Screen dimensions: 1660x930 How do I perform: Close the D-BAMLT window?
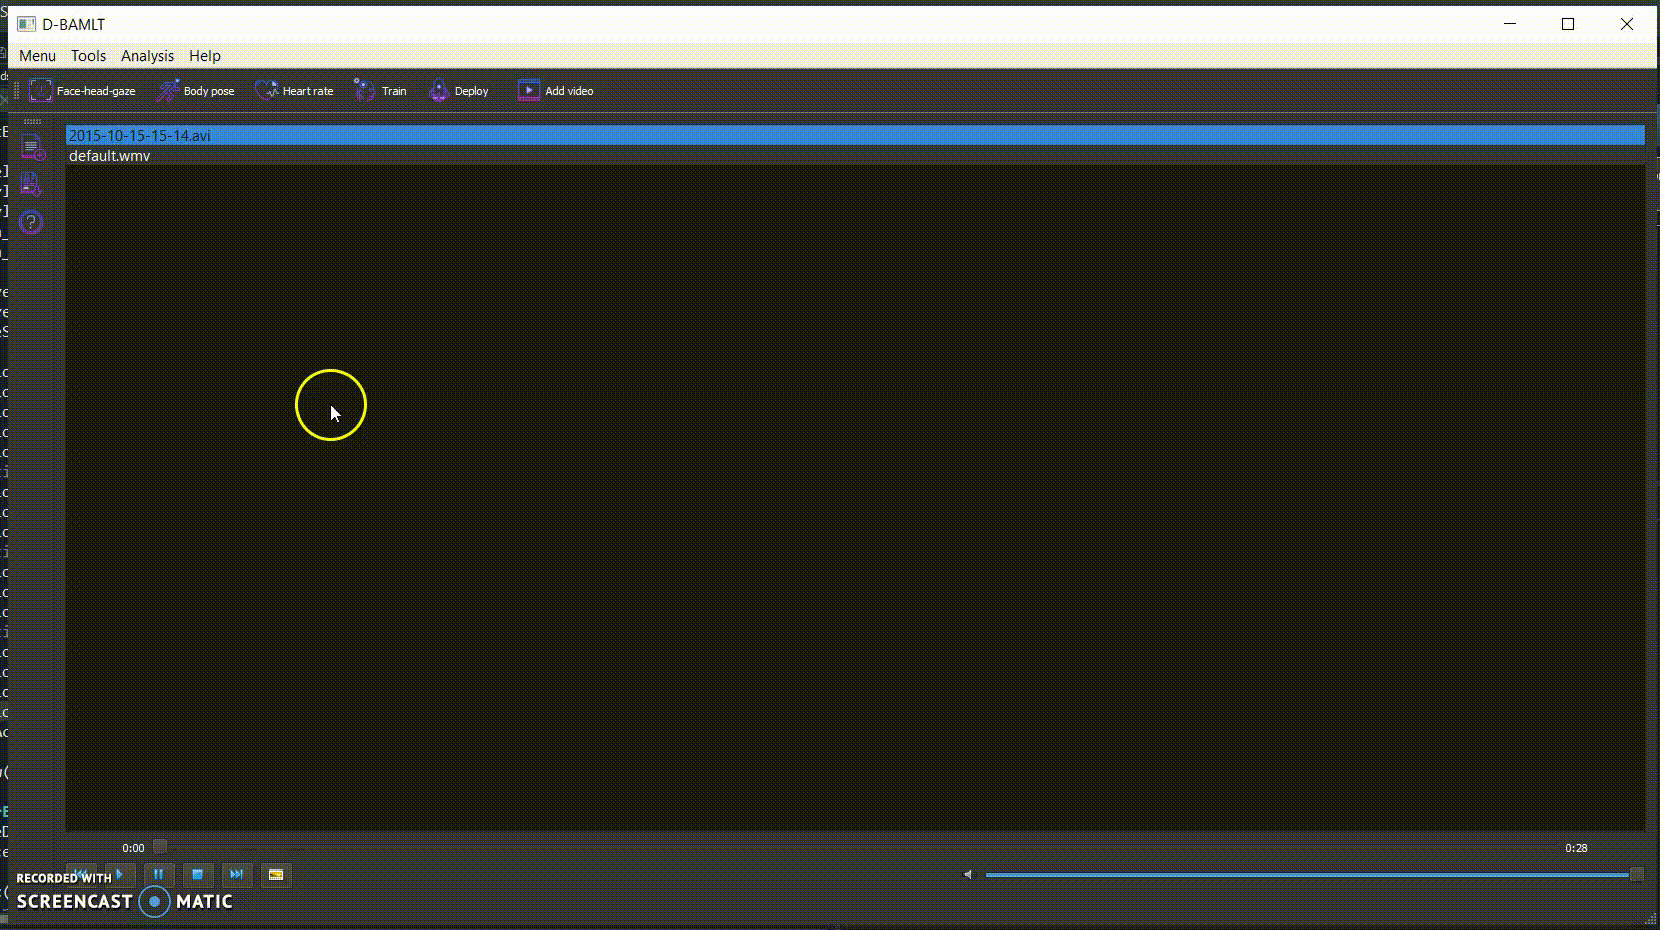(1627, 24)
